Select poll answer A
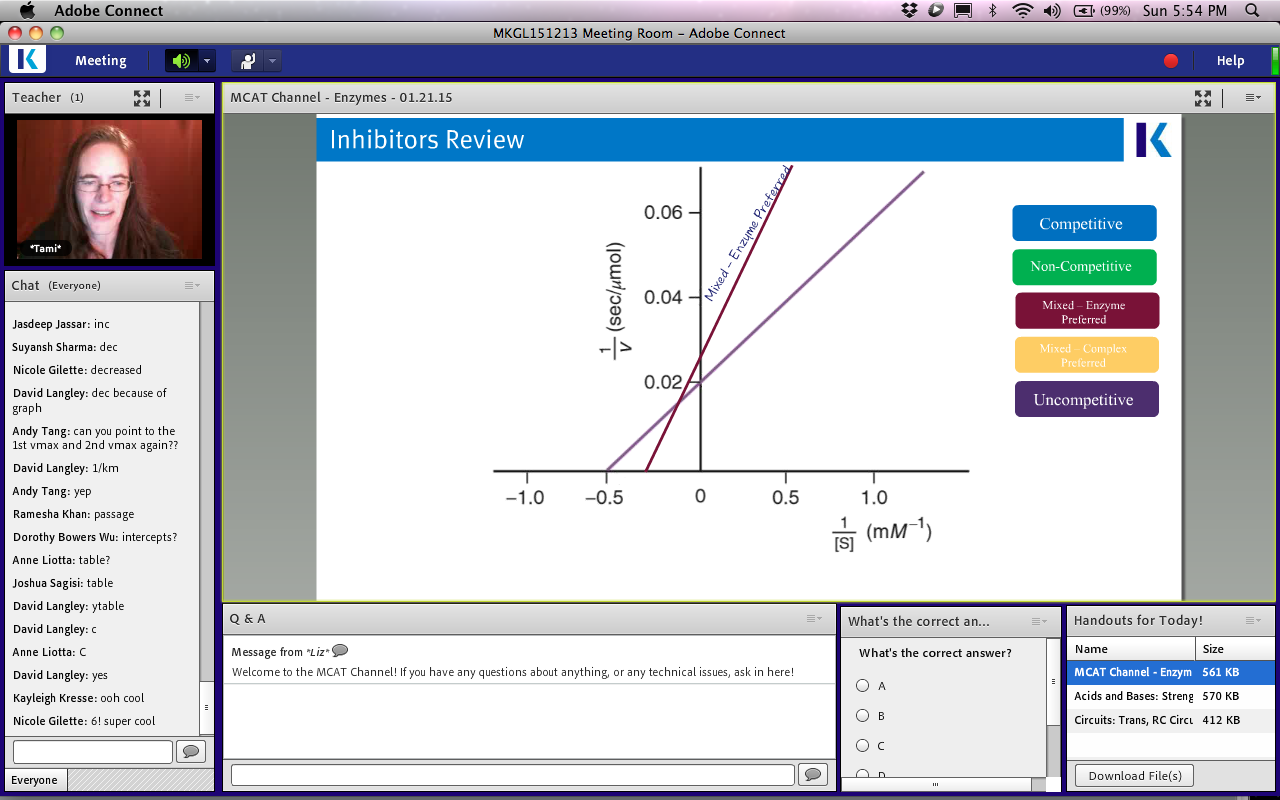The width and height of the screenshot is (1280, 800). [862, 686]
